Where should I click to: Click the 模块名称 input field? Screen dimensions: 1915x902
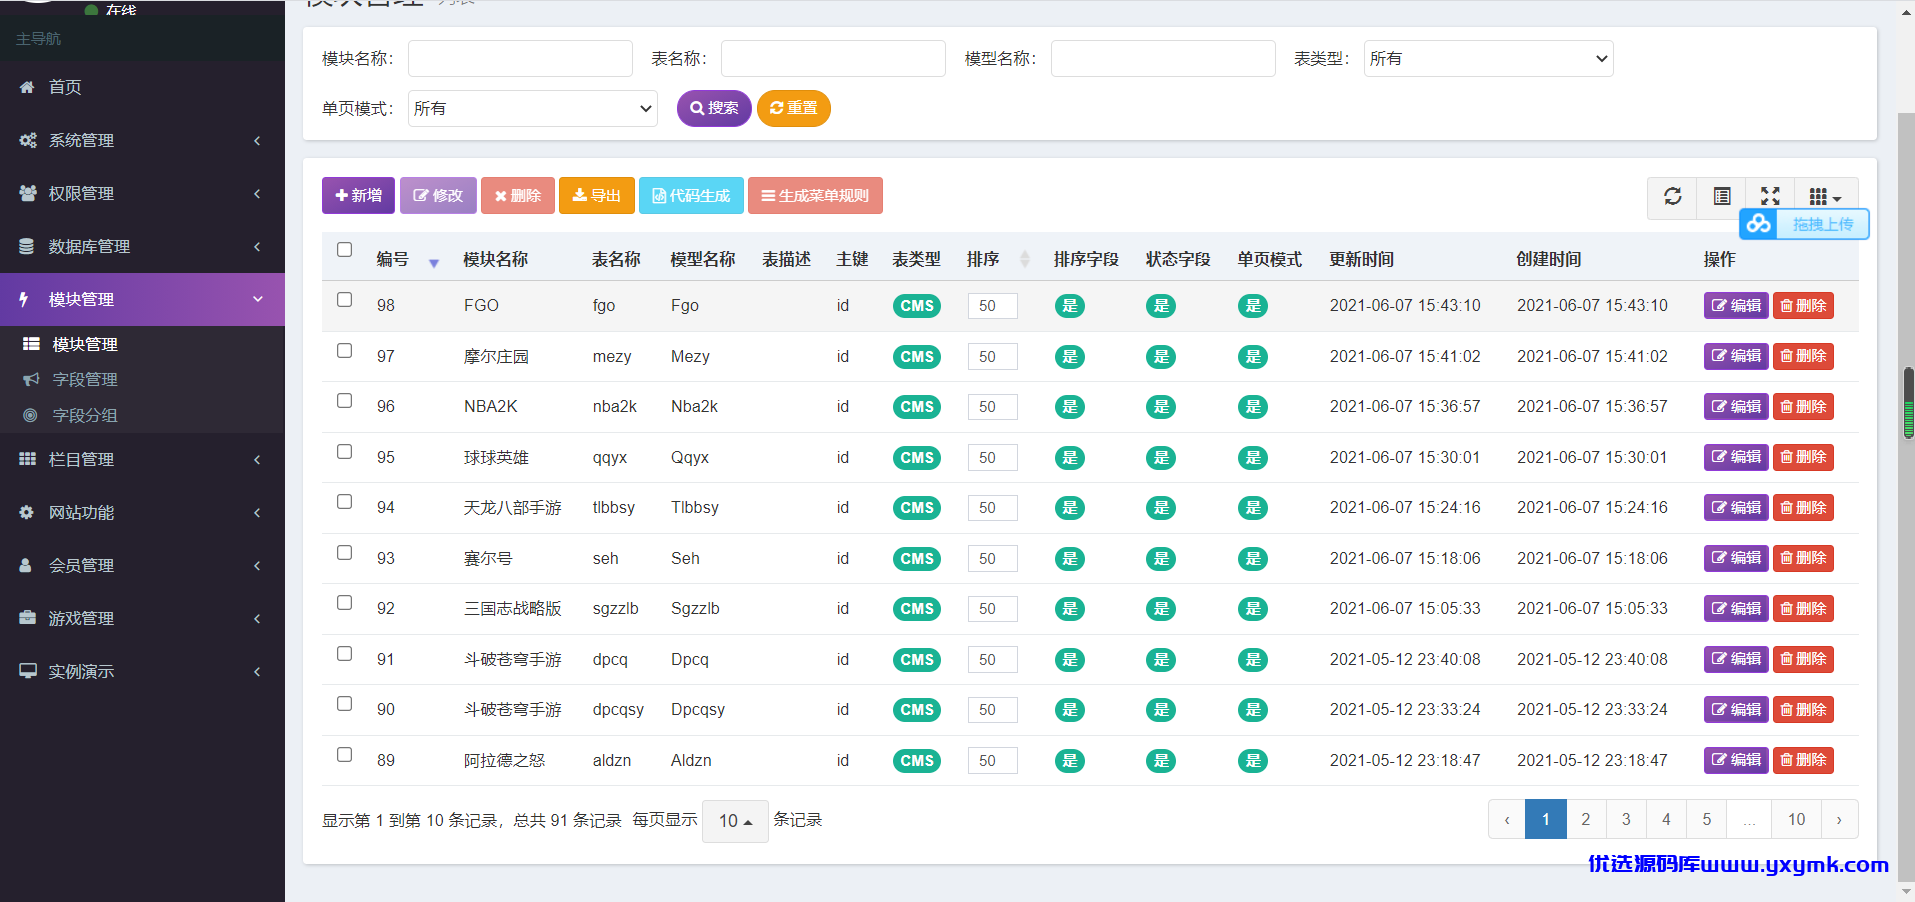[x=520, y=59]
